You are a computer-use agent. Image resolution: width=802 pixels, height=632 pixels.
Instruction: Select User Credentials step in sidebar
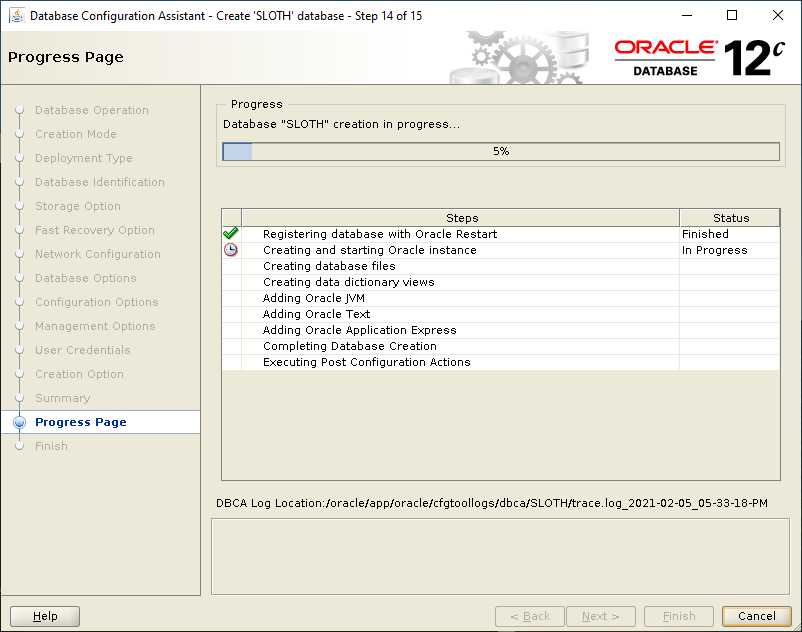[82, 350]
